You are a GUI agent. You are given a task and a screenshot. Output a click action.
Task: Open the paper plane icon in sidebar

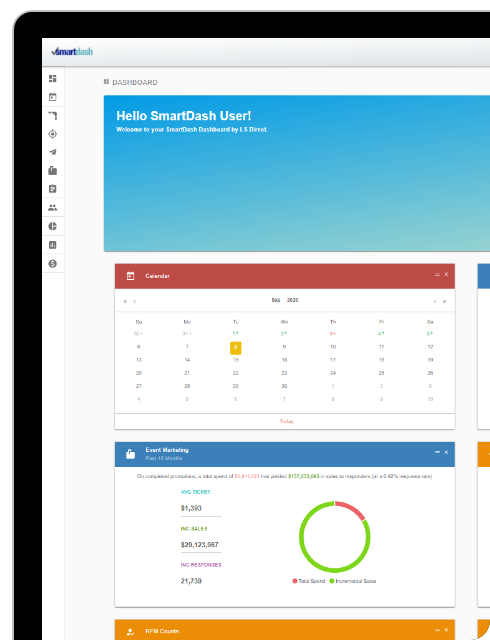53,152
